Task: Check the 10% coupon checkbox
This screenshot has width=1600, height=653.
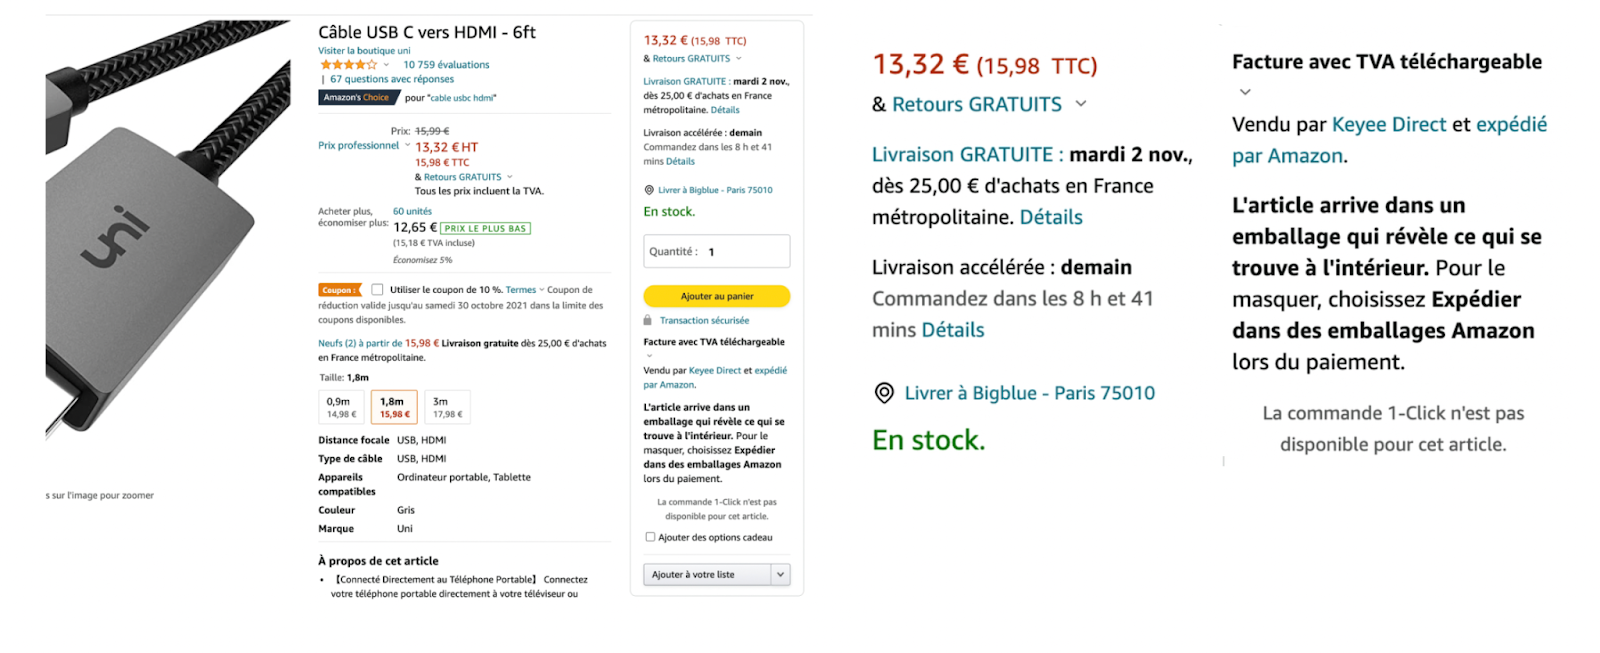Action: click(x=376, y=288)
